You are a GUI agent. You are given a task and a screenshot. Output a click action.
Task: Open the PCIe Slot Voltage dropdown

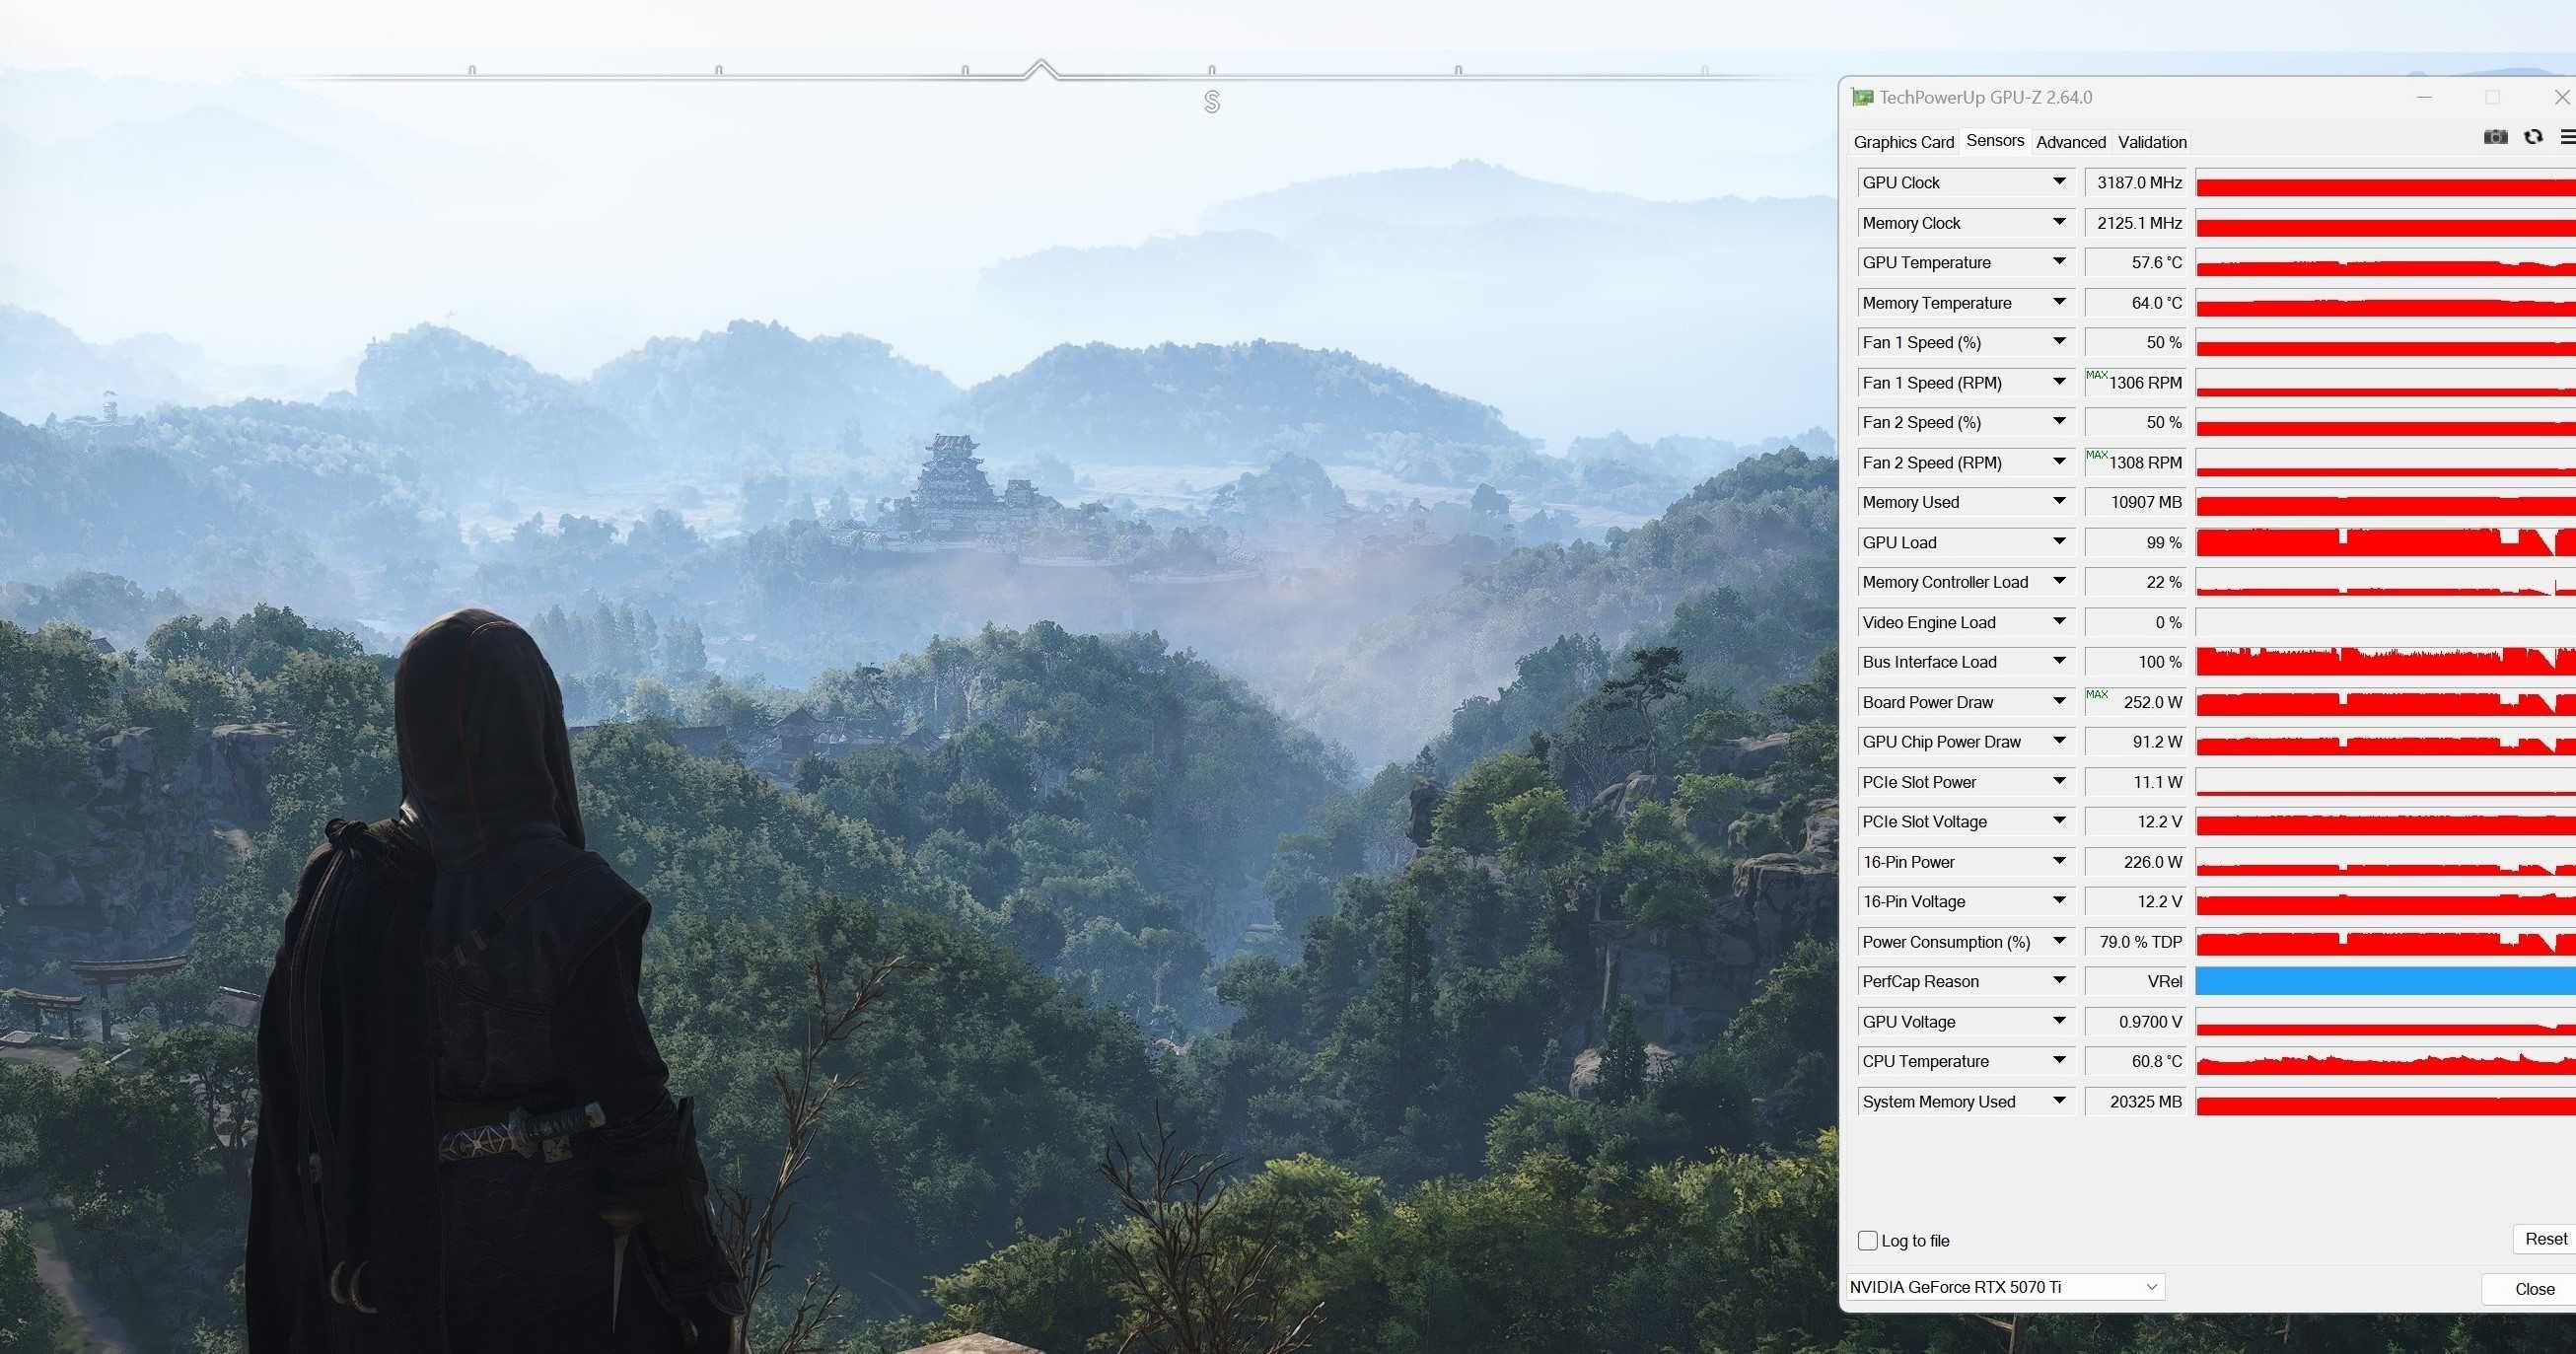pyautogui.click(x=2059, y=821)
